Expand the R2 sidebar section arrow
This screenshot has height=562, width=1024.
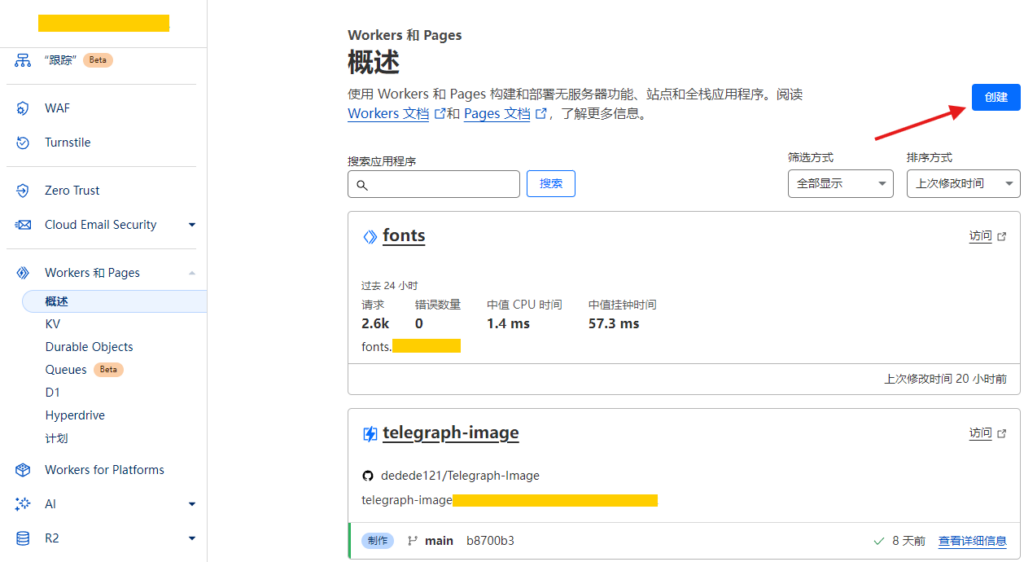(x=192, y=539)
